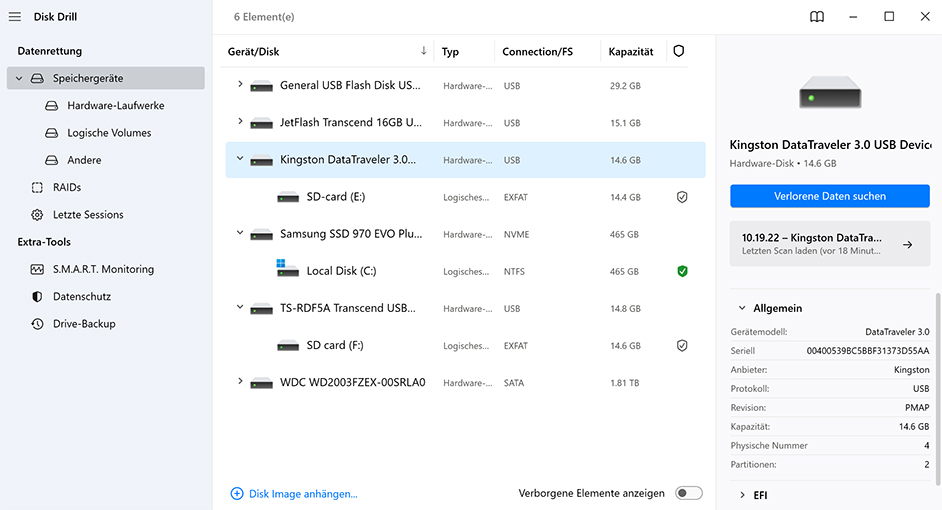Image resolution: width=942 pixels, height=510 pixels.
Task: Select SD-card (E:) volume row
Action: click(466, 197)
